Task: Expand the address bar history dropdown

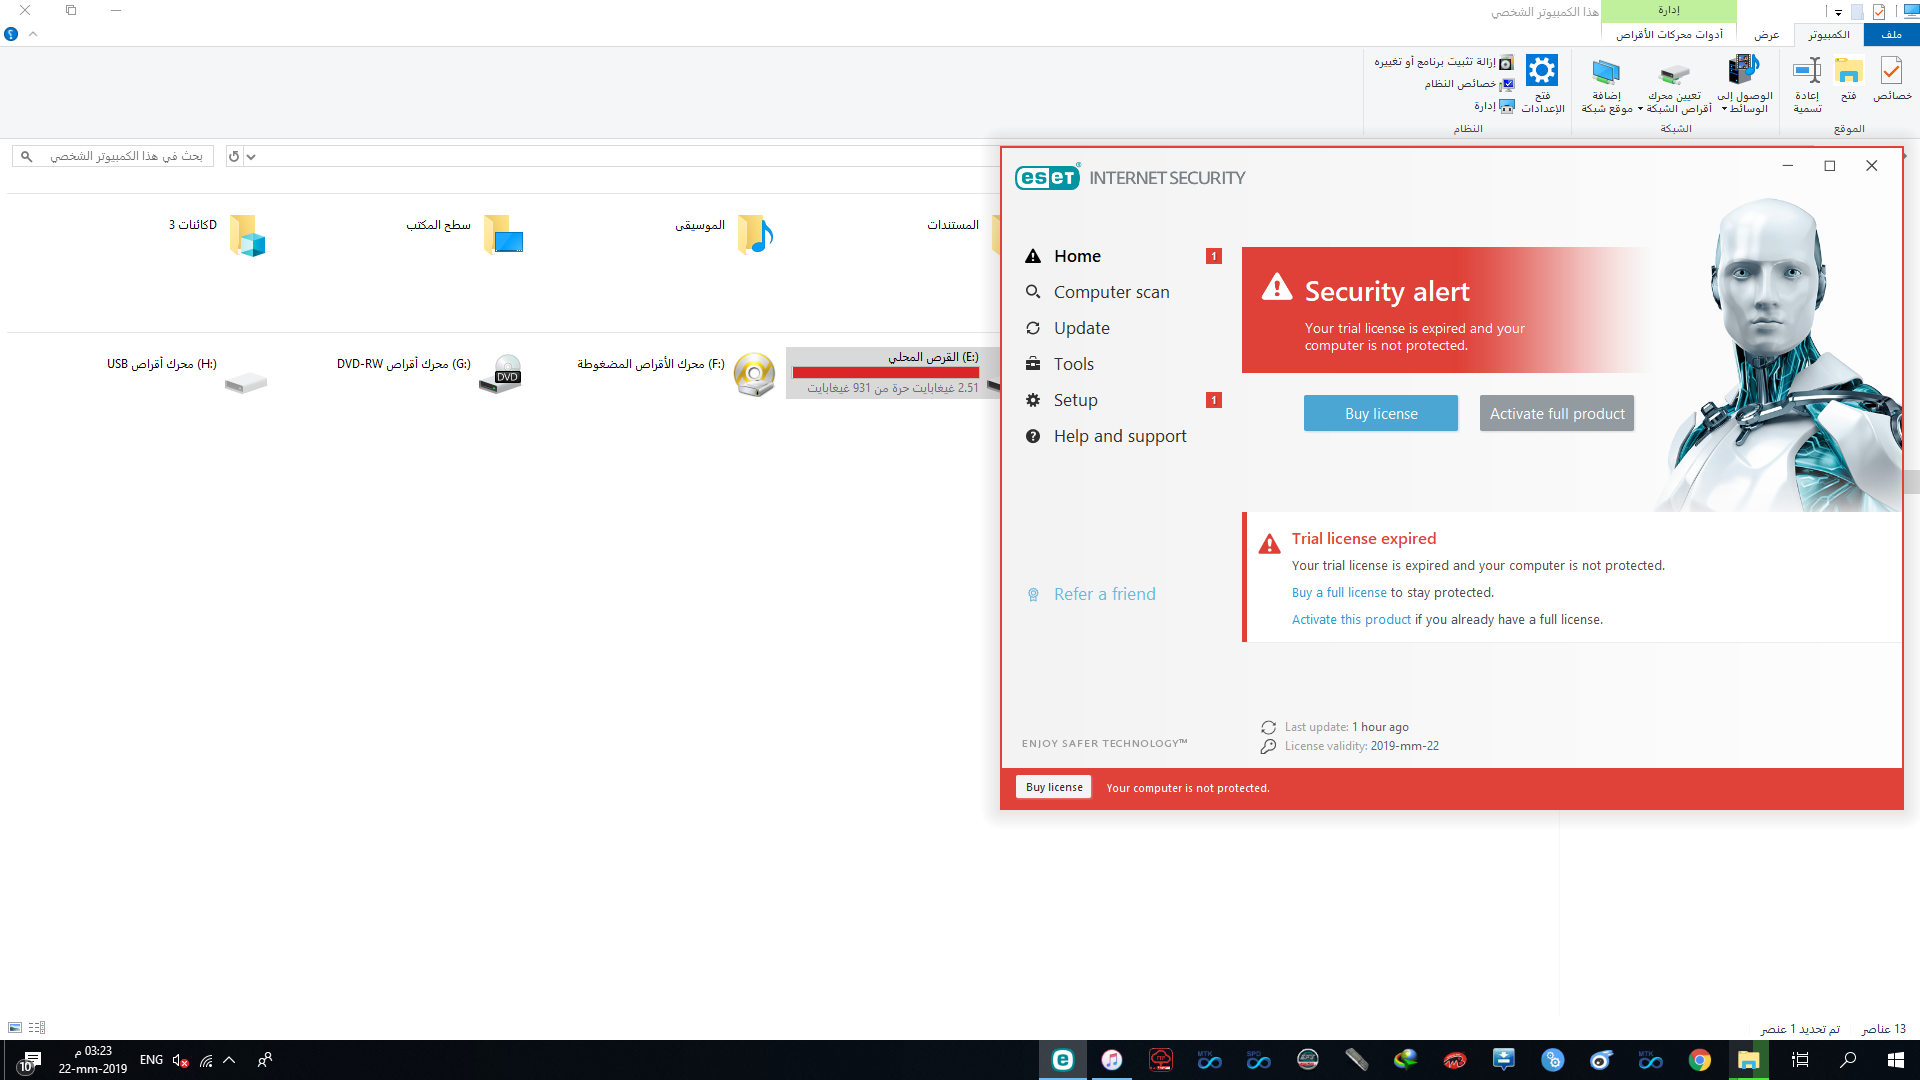Action: 251,156
